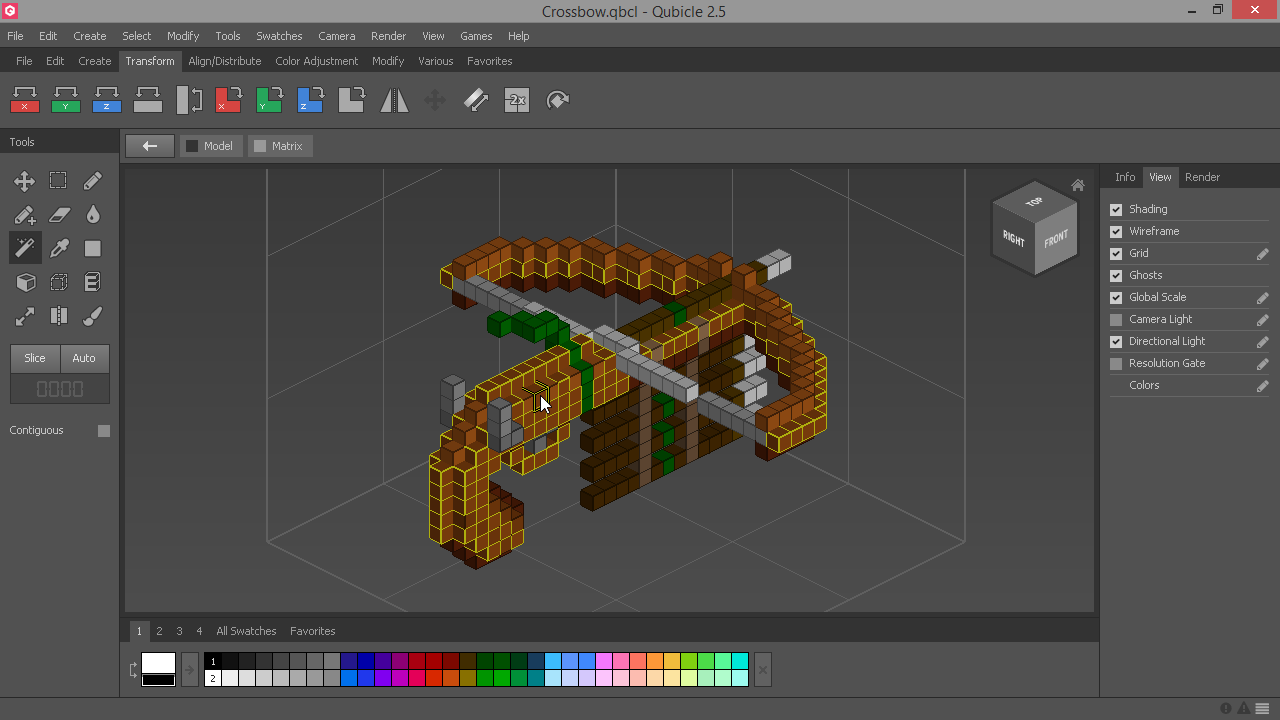Viewport: 1280px width, 720px height.
Task: Select the Paint Bucket fill tool
Action: 92,215
